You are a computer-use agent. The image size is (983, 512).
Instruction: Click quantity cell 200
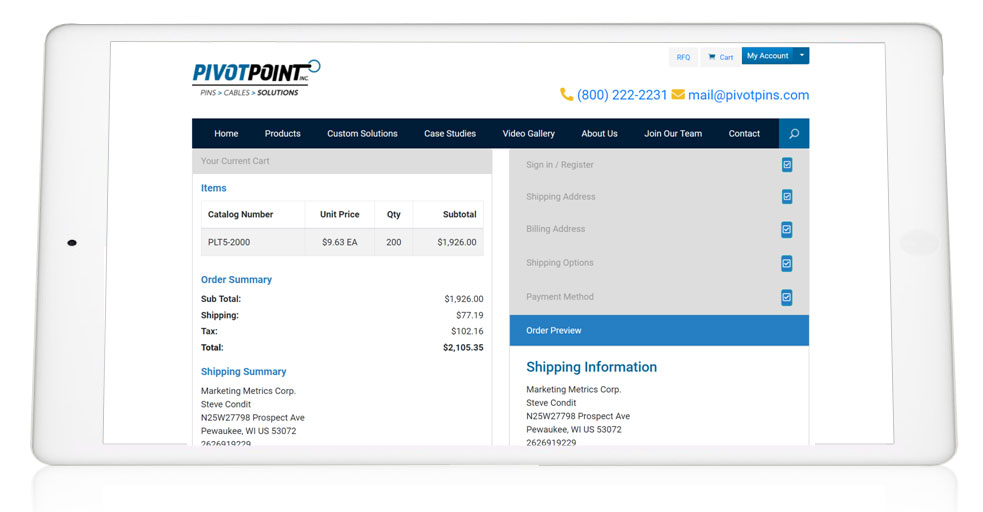pos(393,242)
